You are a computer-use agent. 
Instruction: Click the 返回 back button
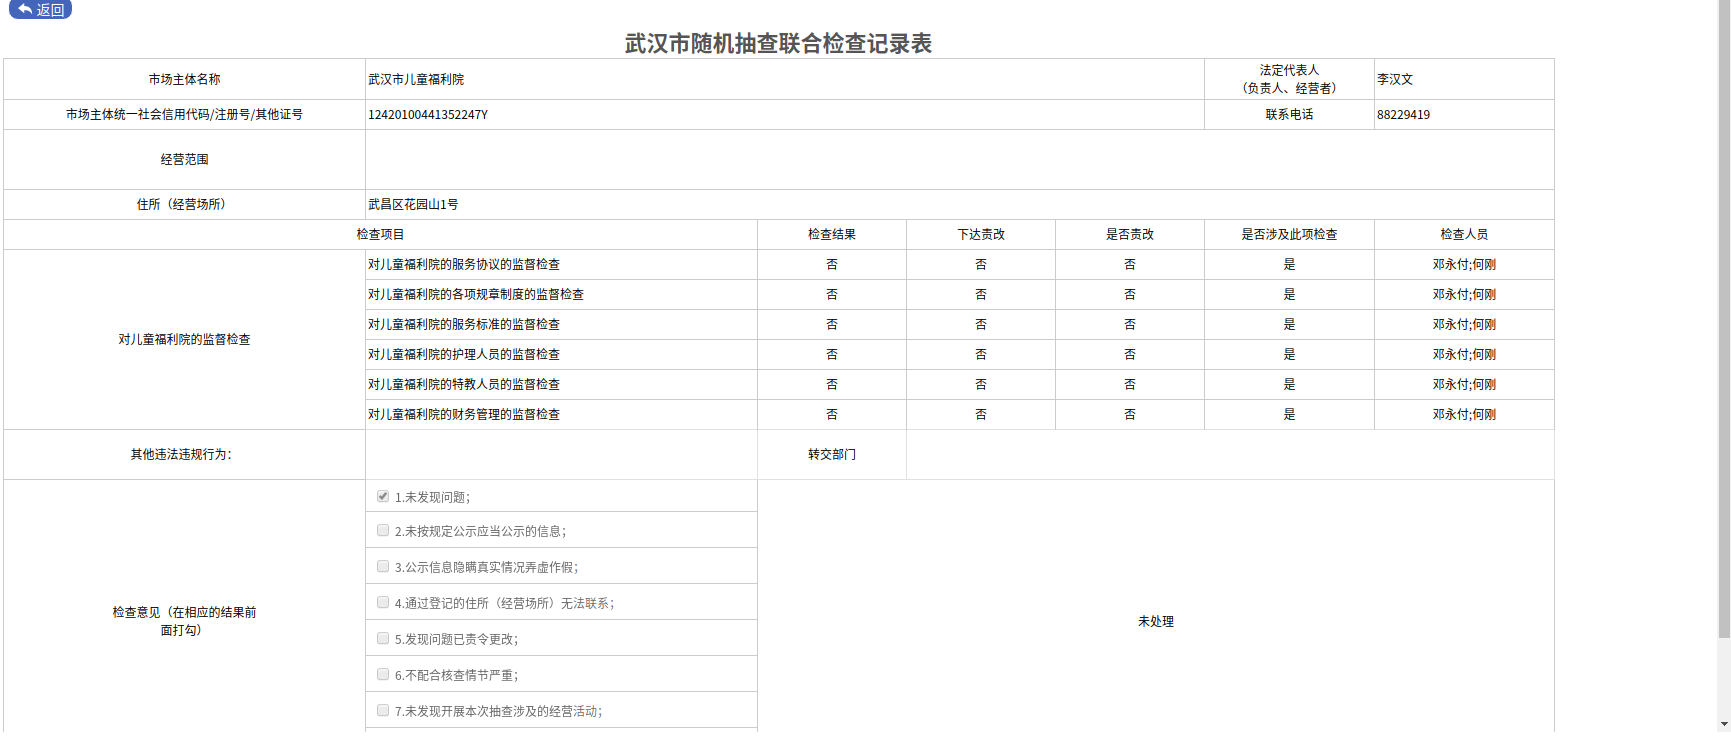point(40,10)
